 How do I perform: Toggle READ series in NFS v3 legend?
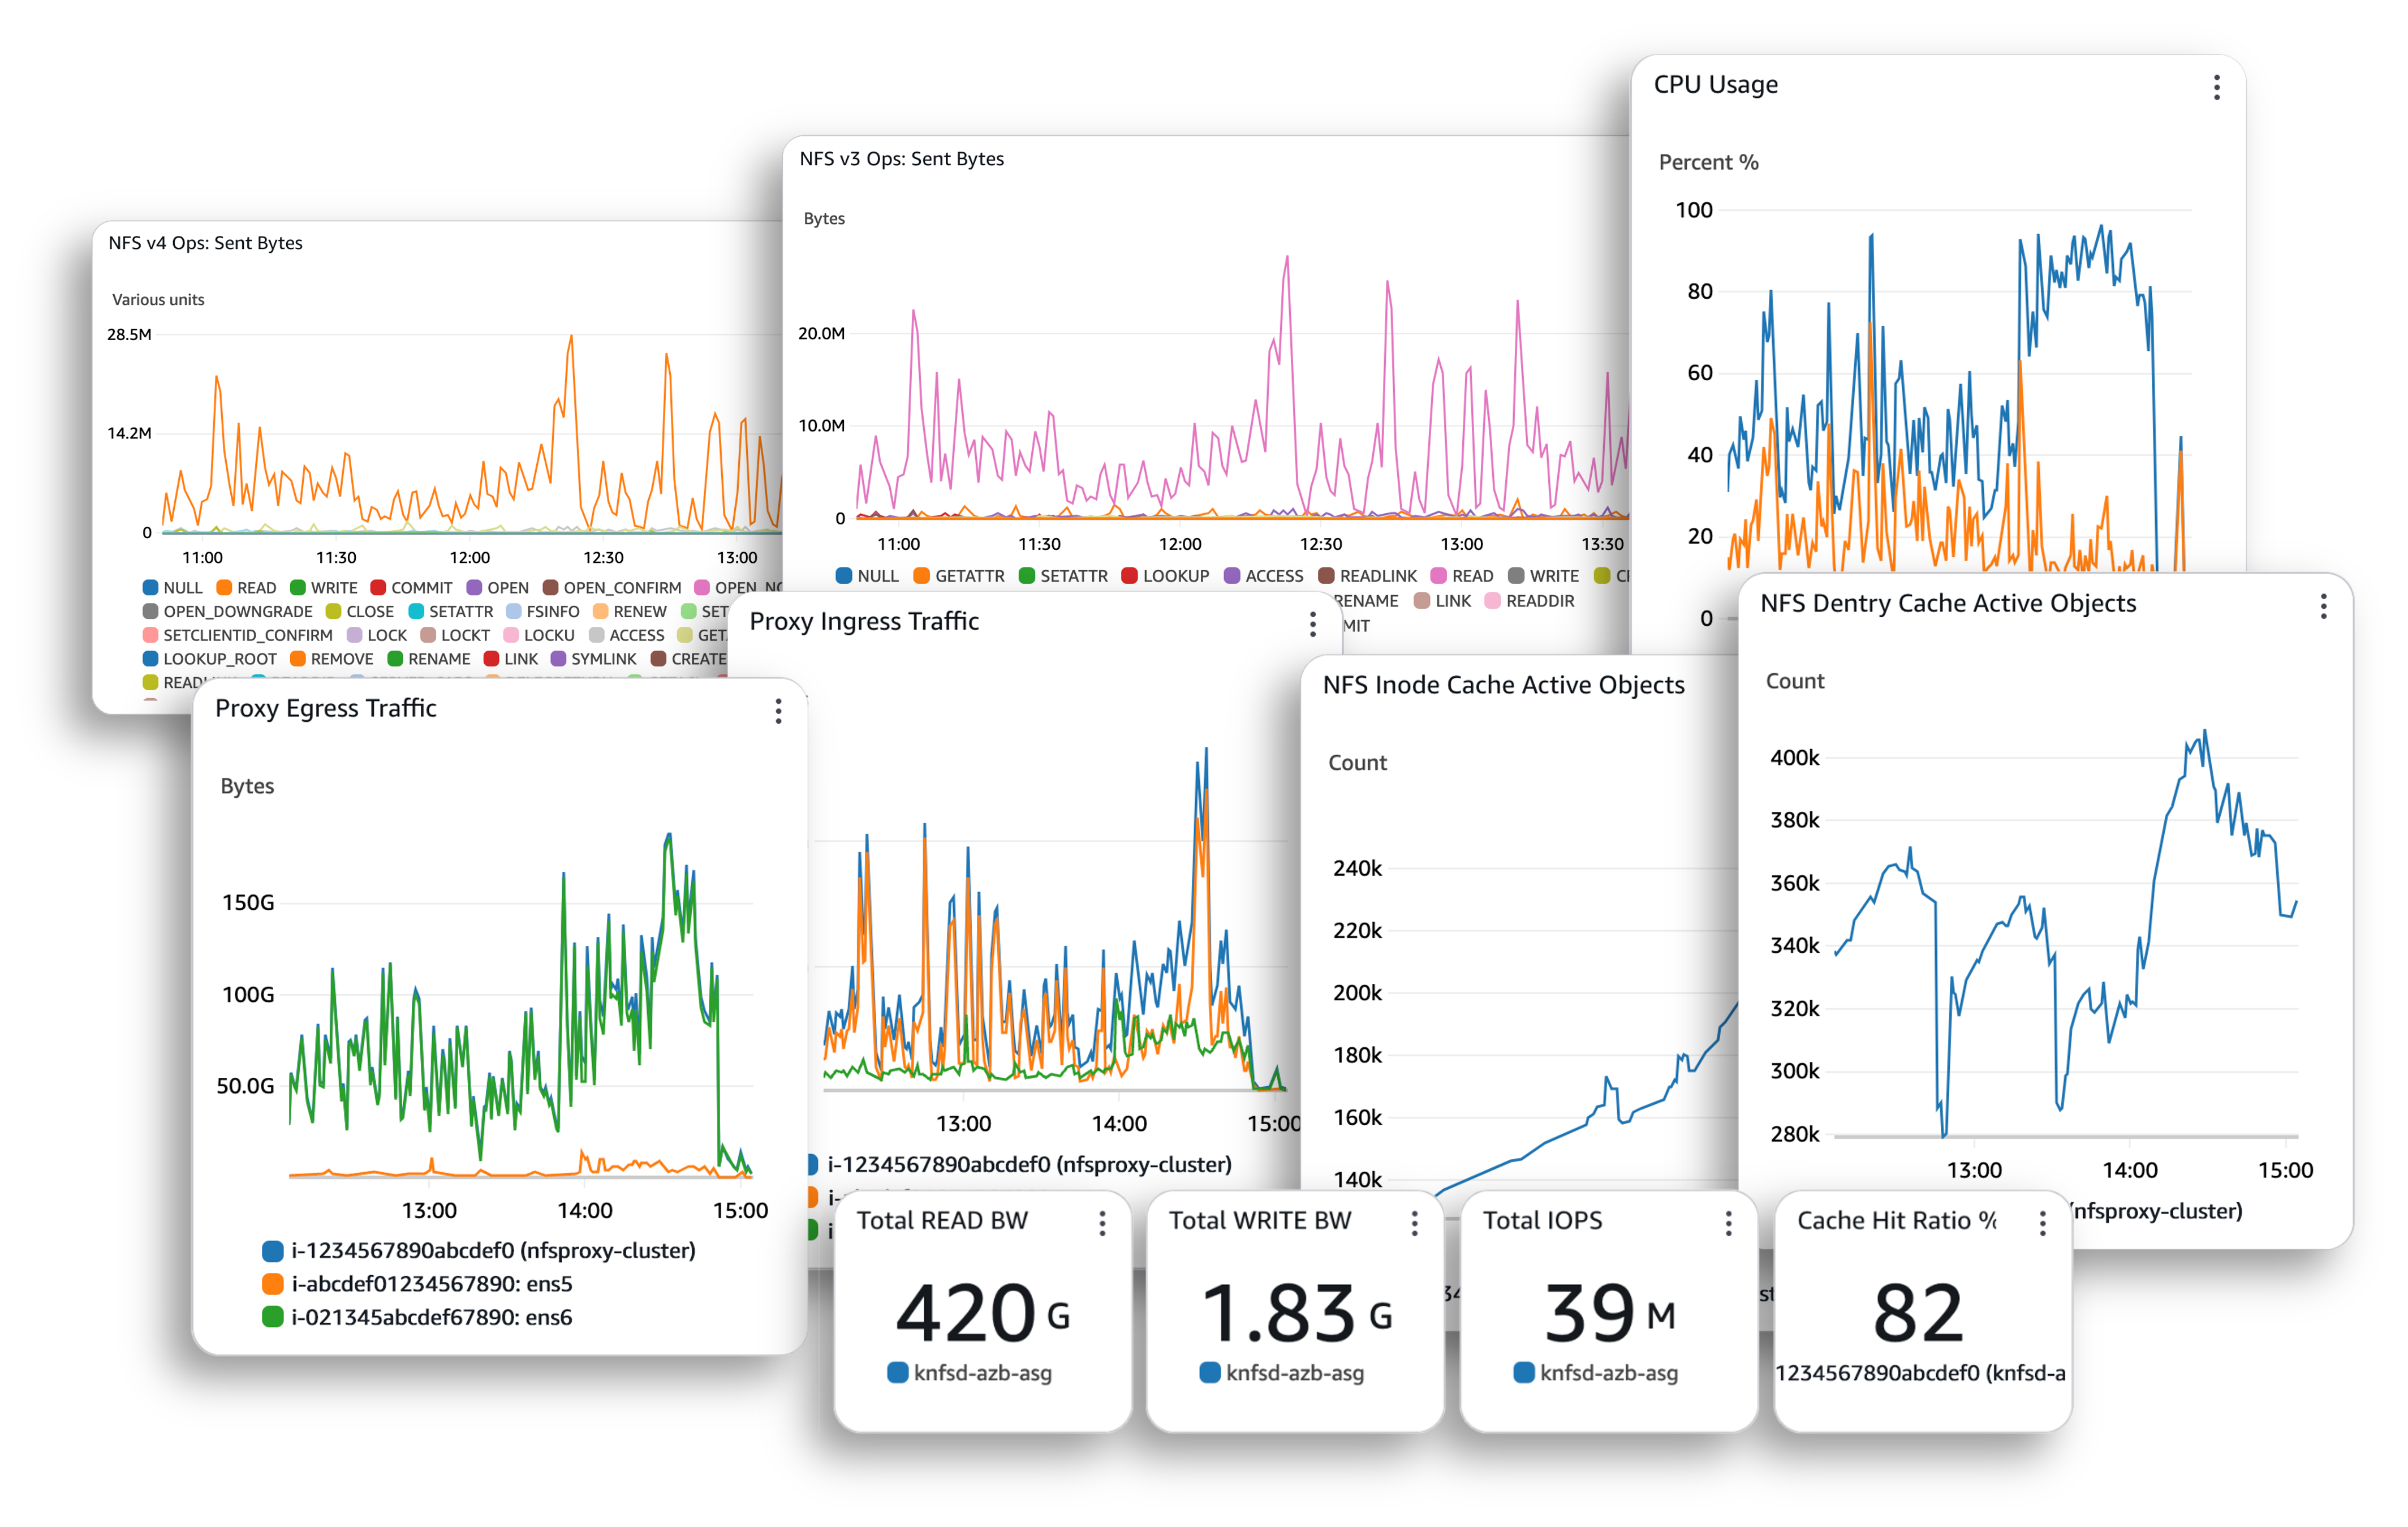point(1462,576)
